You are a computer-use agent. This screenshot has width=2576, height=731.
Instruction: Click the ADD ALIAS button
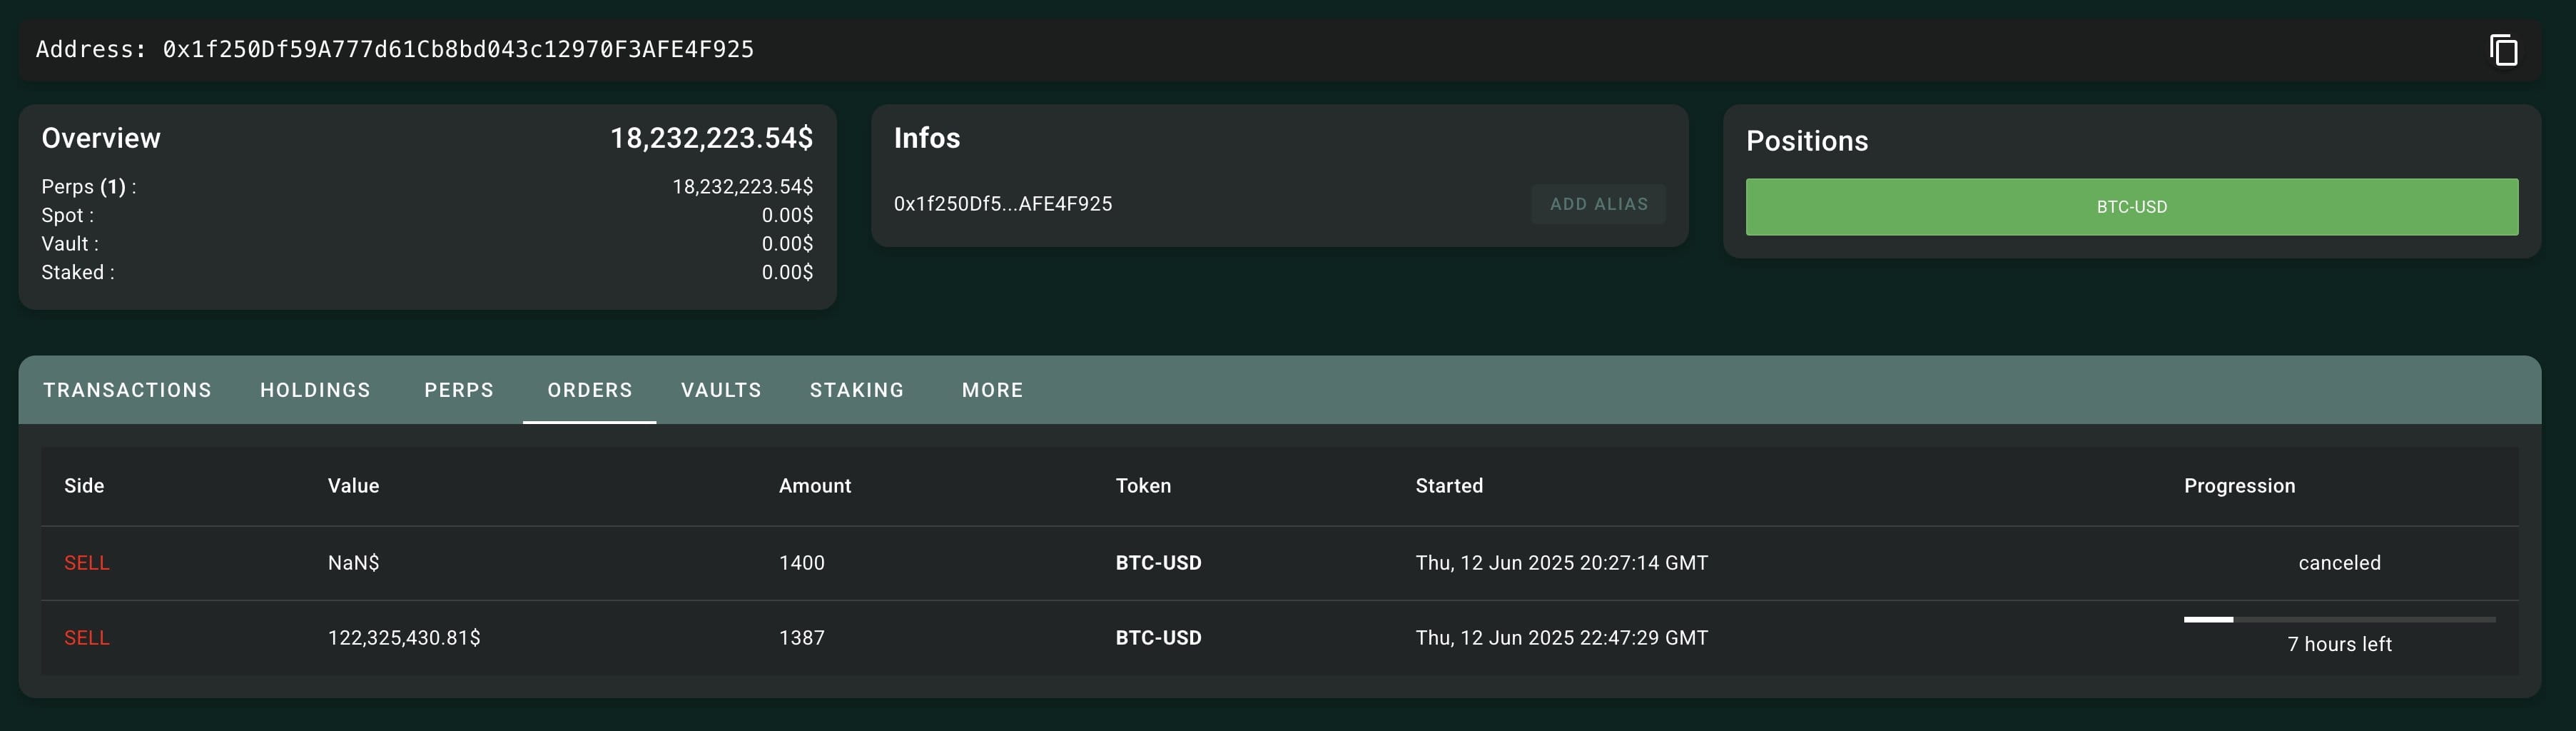tap(1598, 204)
